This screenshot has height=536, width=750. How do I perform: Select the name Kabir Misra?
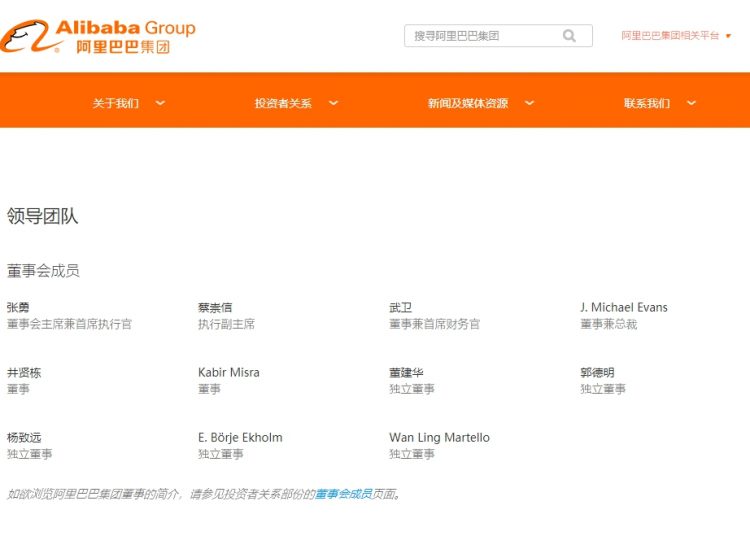[229, 372]
